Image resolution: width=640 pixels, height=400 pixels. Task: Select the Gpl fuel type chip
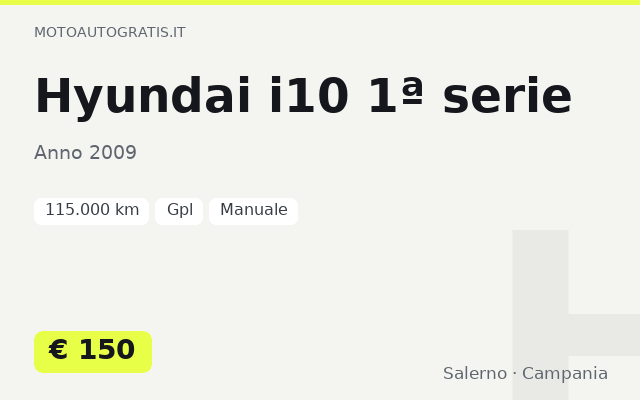(179, 211)
